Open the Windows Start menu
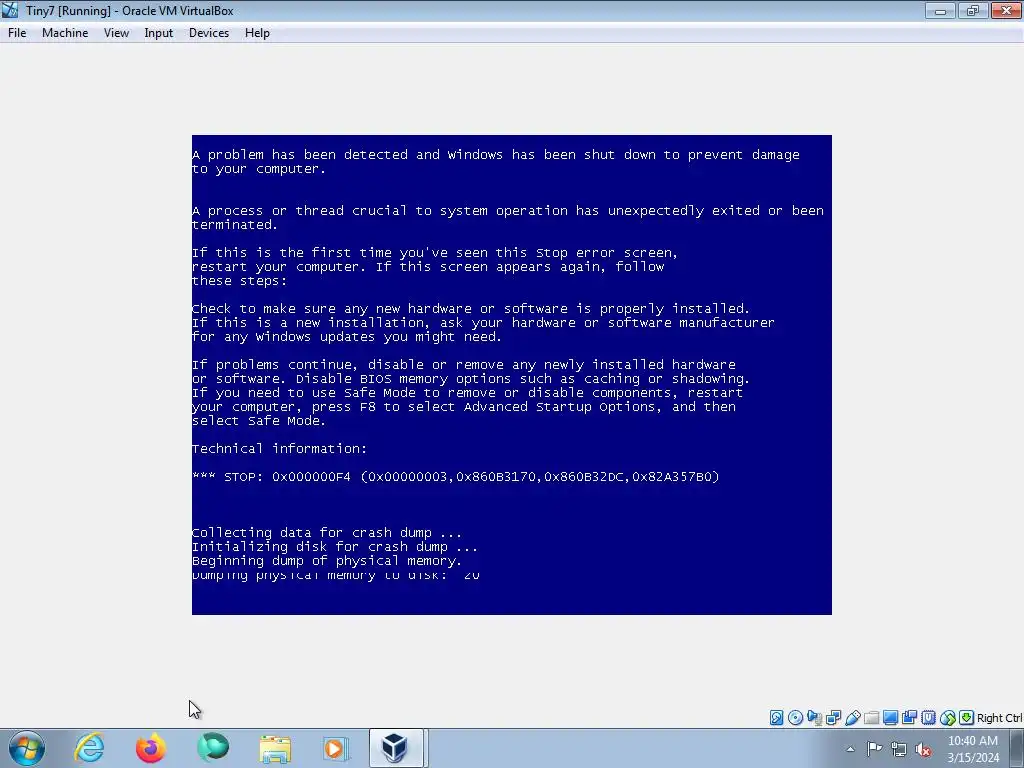This screenshot has height=768, width=1024. (27, 748)
